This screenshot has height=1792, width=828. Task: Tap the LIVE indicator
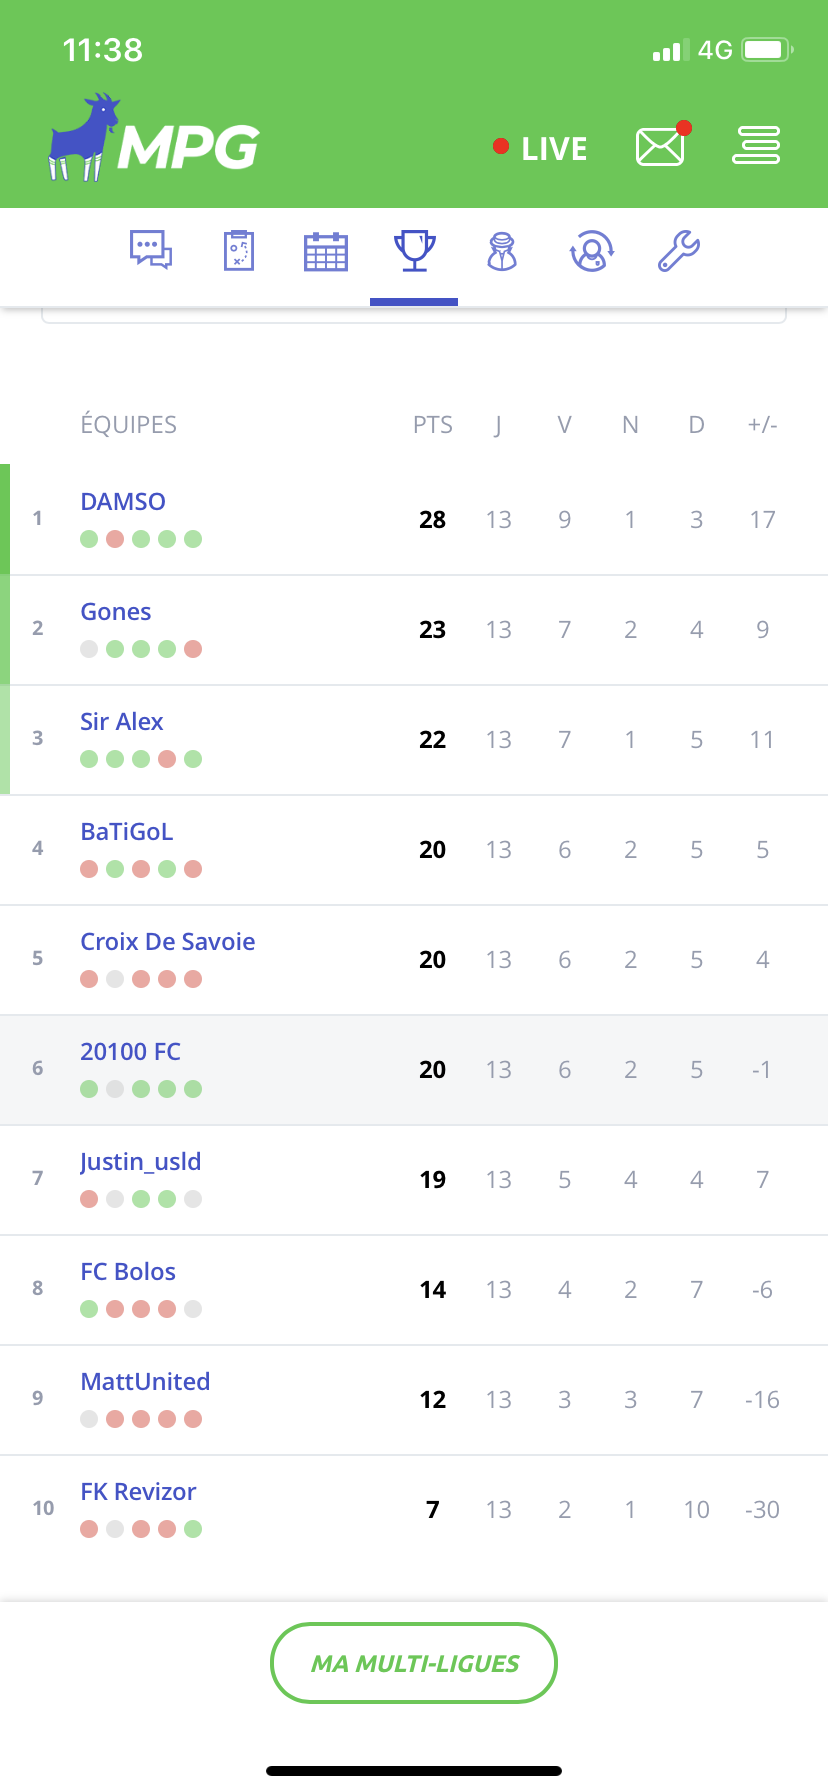tap(540, 148)
